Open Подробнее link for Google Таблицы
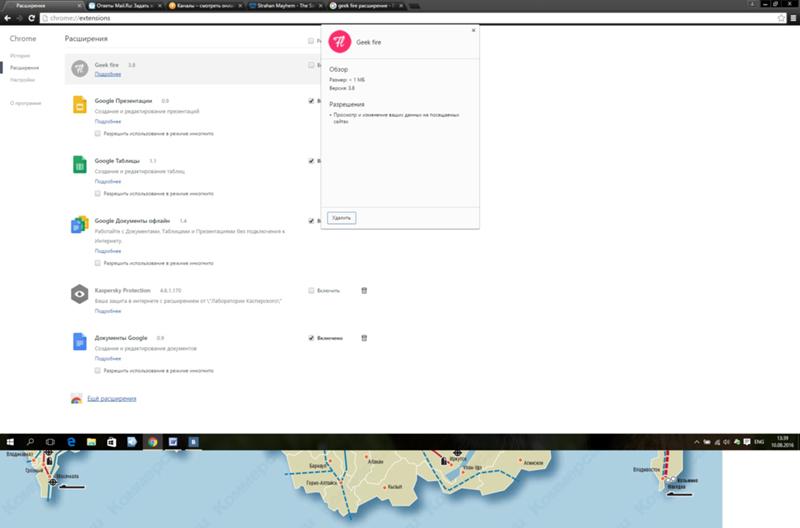 (108, 181)
